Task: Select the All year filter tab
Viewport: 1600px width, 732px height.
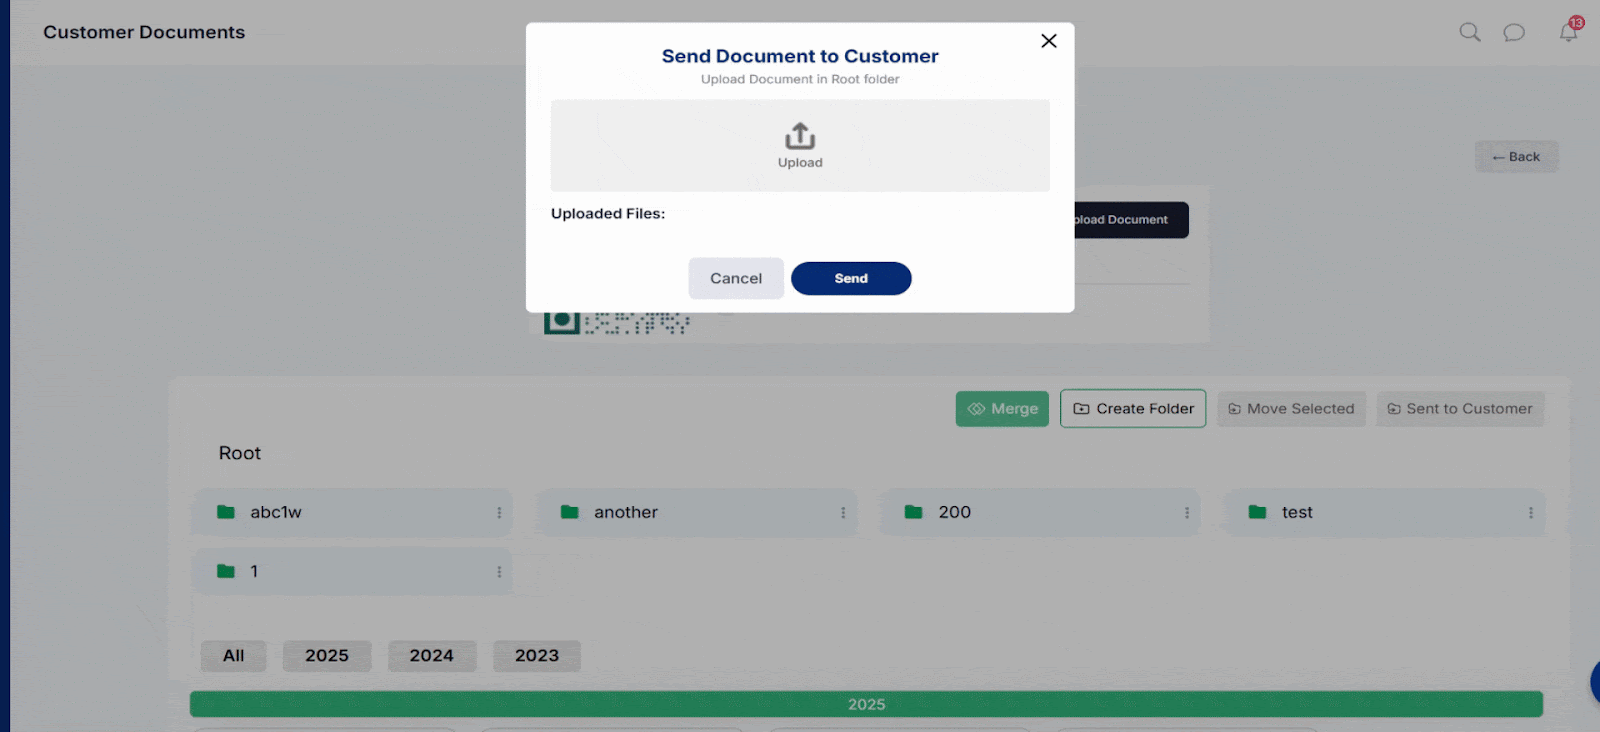Action: click(x=233, y=656)
